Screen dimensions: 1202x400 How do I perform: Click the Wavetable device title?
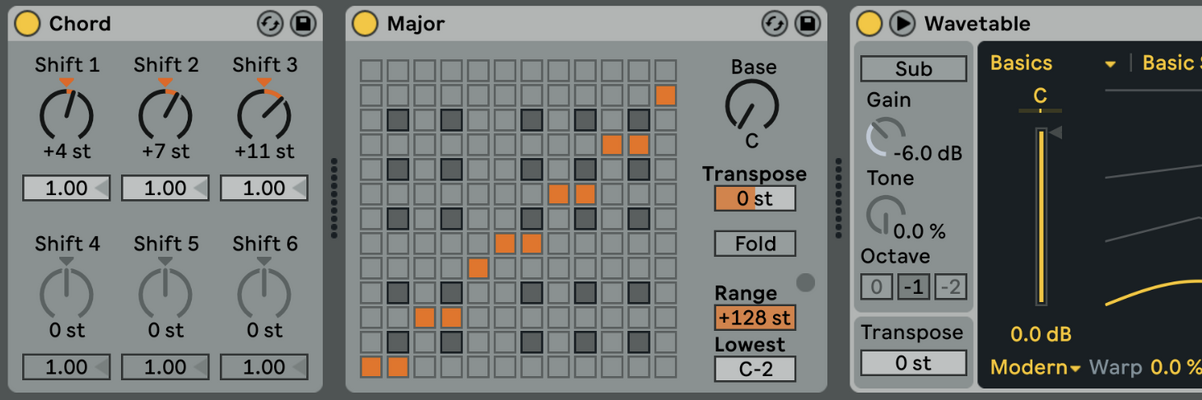977,23
